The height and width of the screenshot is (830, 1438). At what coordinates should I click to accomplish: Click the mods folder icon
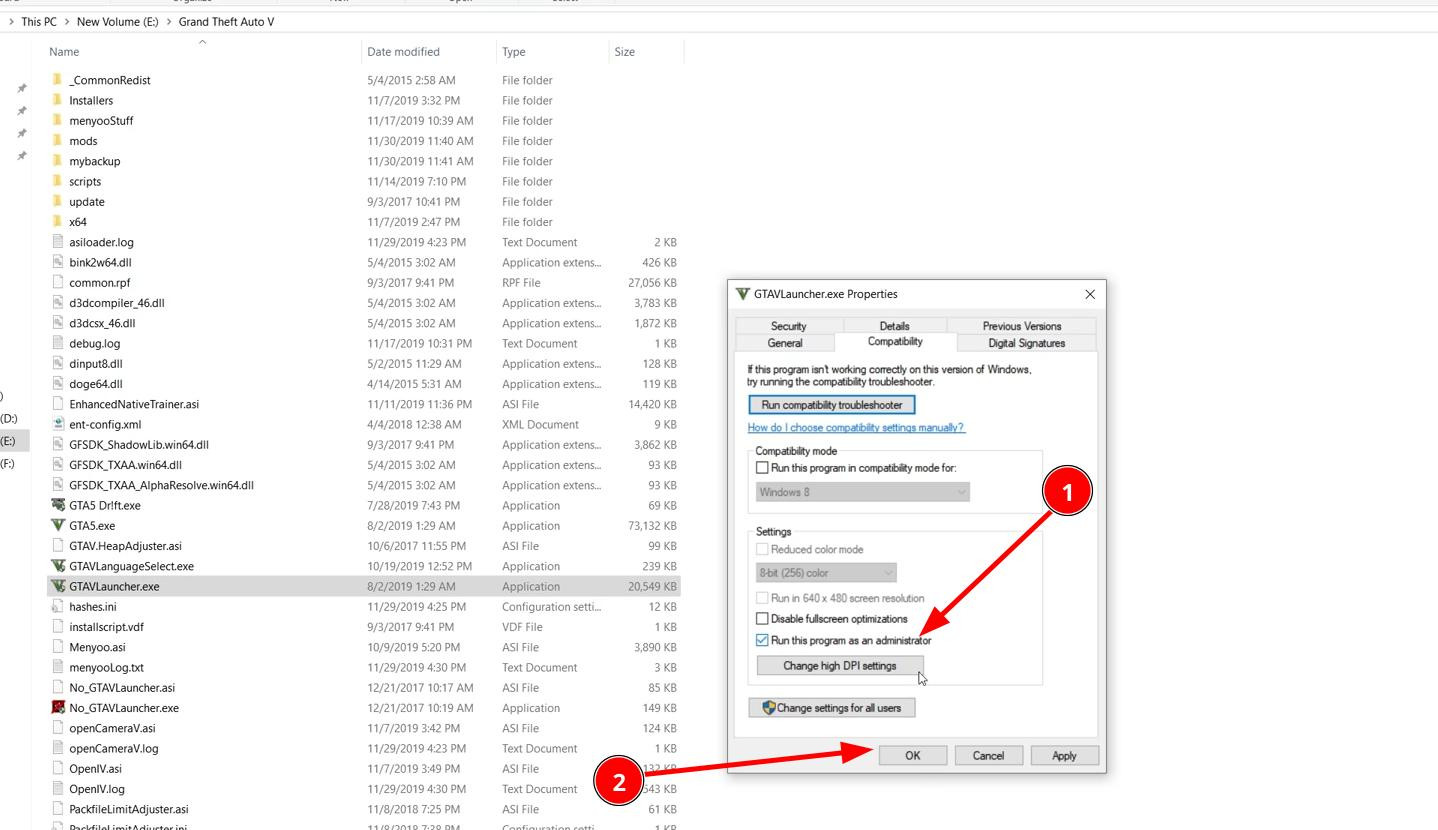point(57,141)
